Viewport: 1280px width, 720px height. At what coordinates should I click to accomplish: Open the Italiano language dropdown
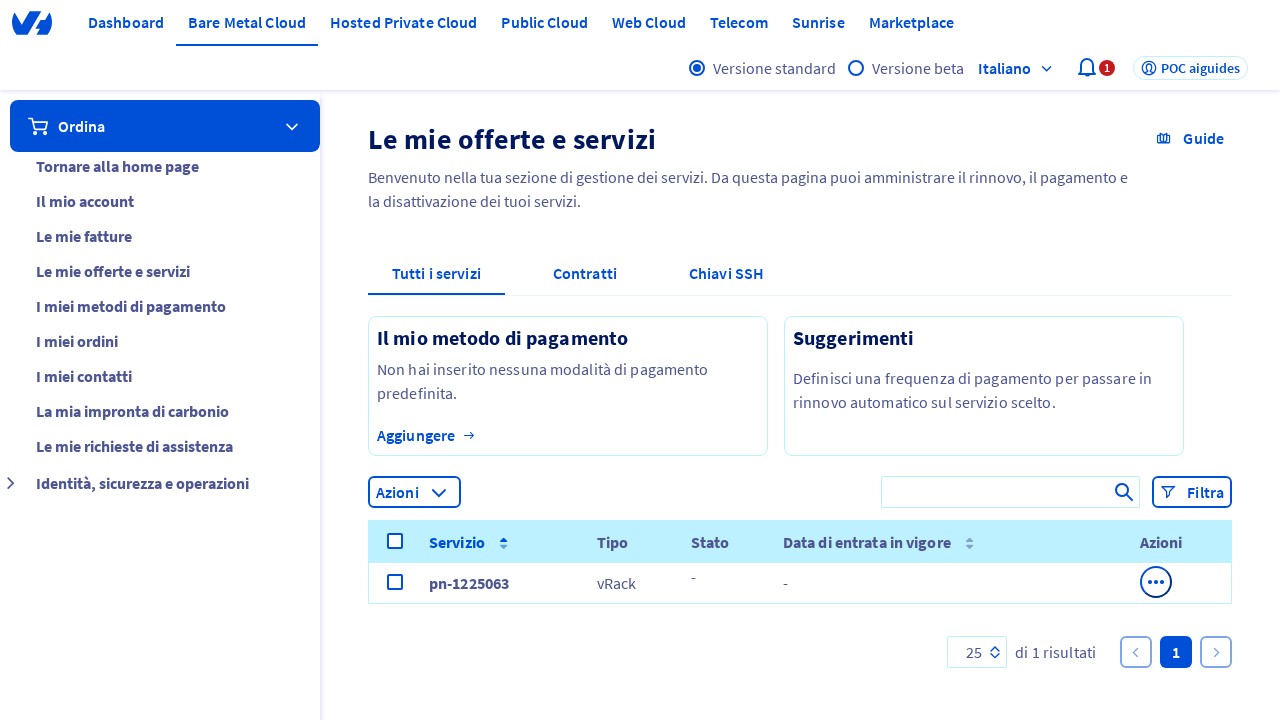tap(1015, 69)
